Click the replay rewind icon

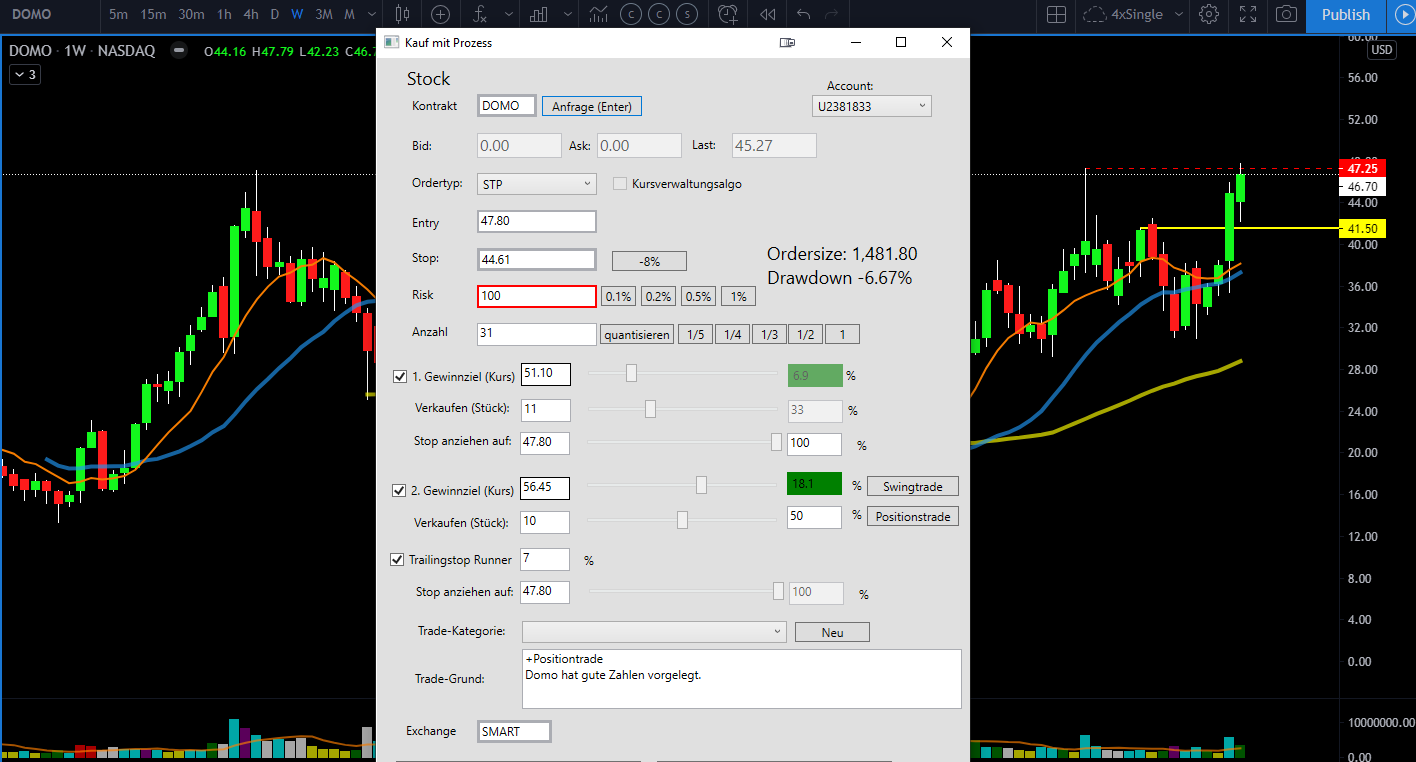(x=767, y=15)
